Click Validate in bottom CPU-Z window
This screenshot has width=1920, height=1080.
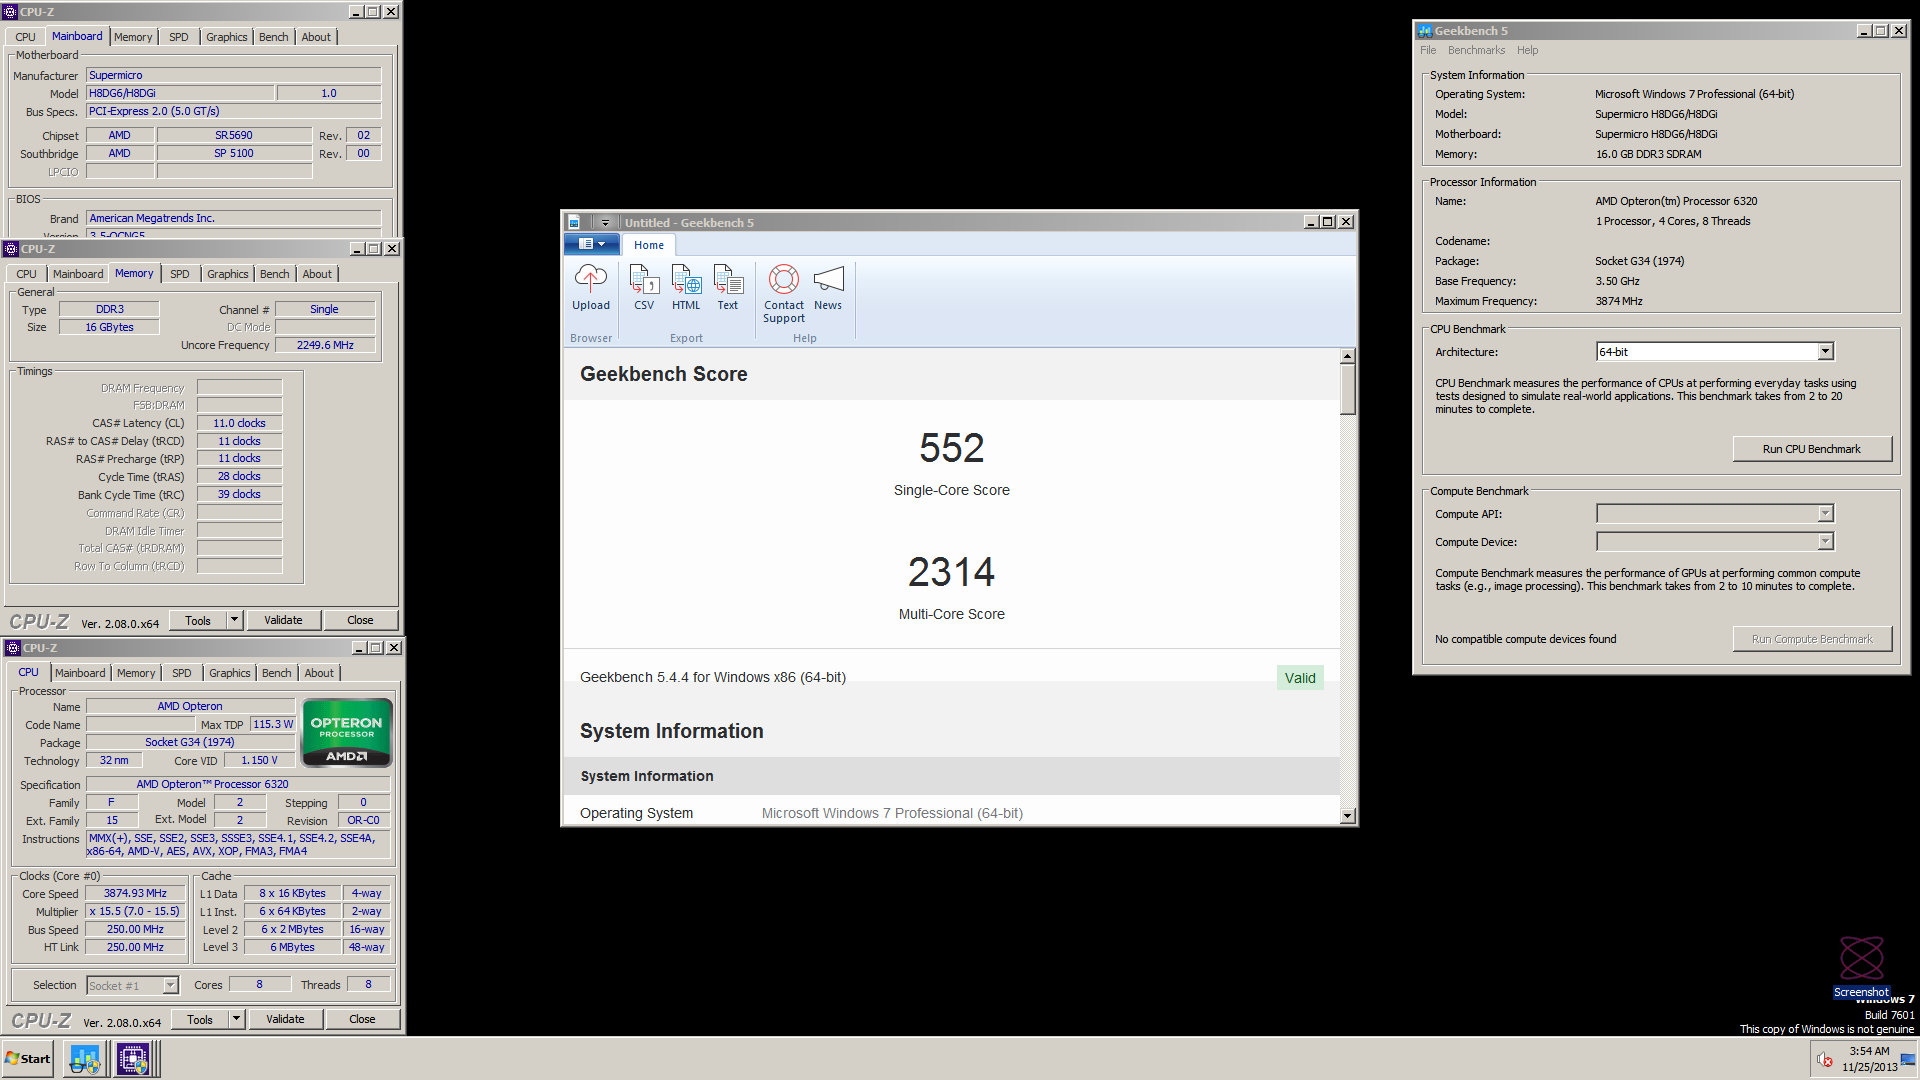click(x=285, y=1020)
